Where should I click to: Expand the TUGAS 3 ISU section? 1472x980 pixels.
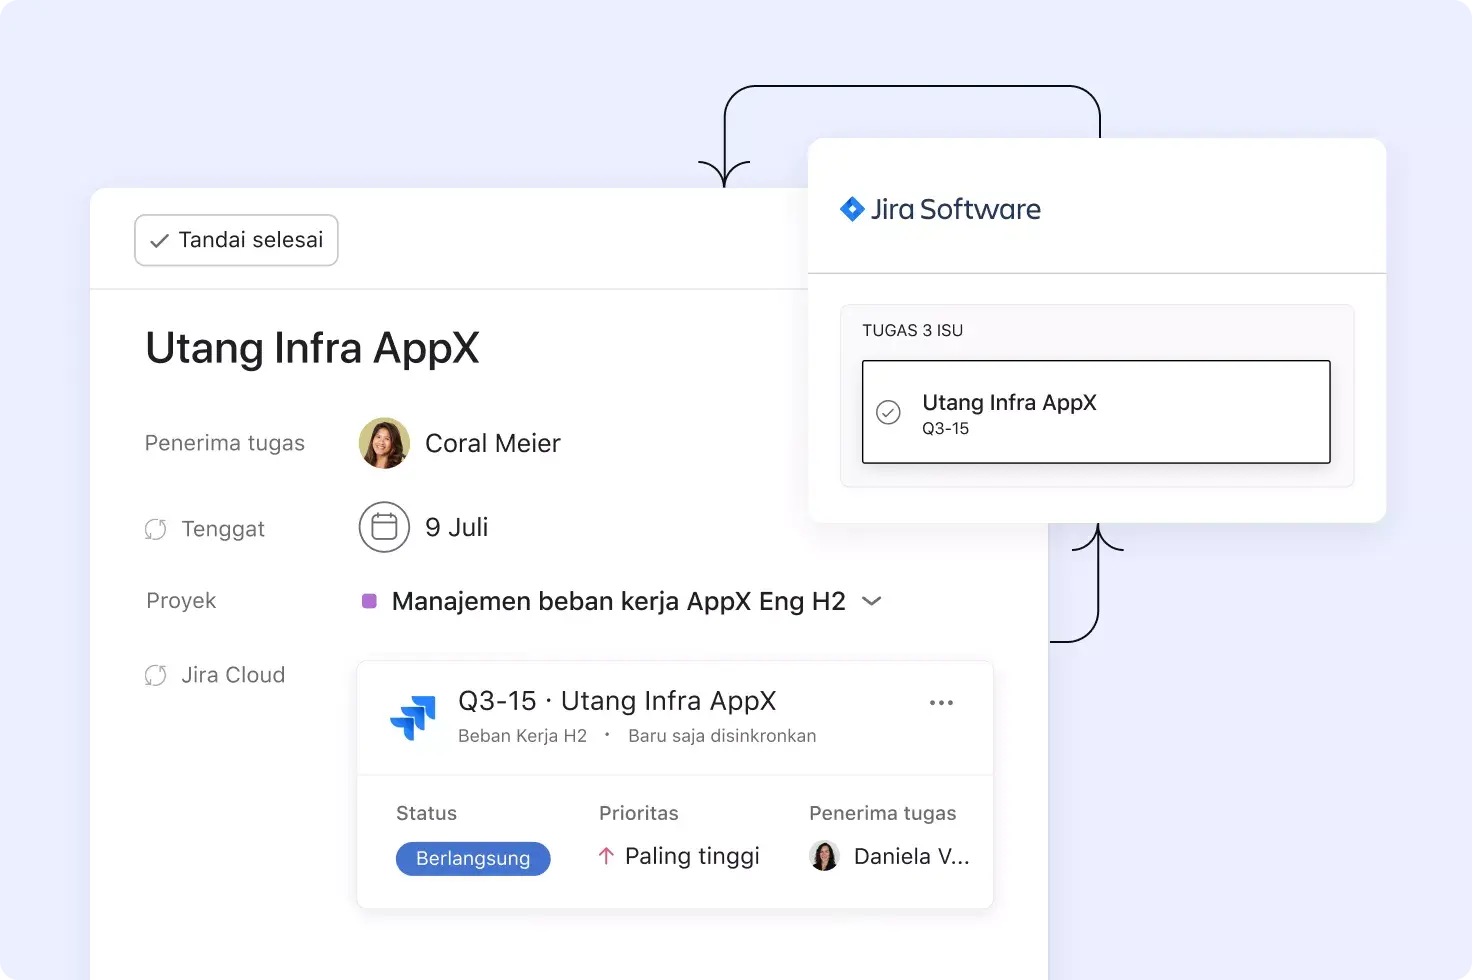point(912,330)
